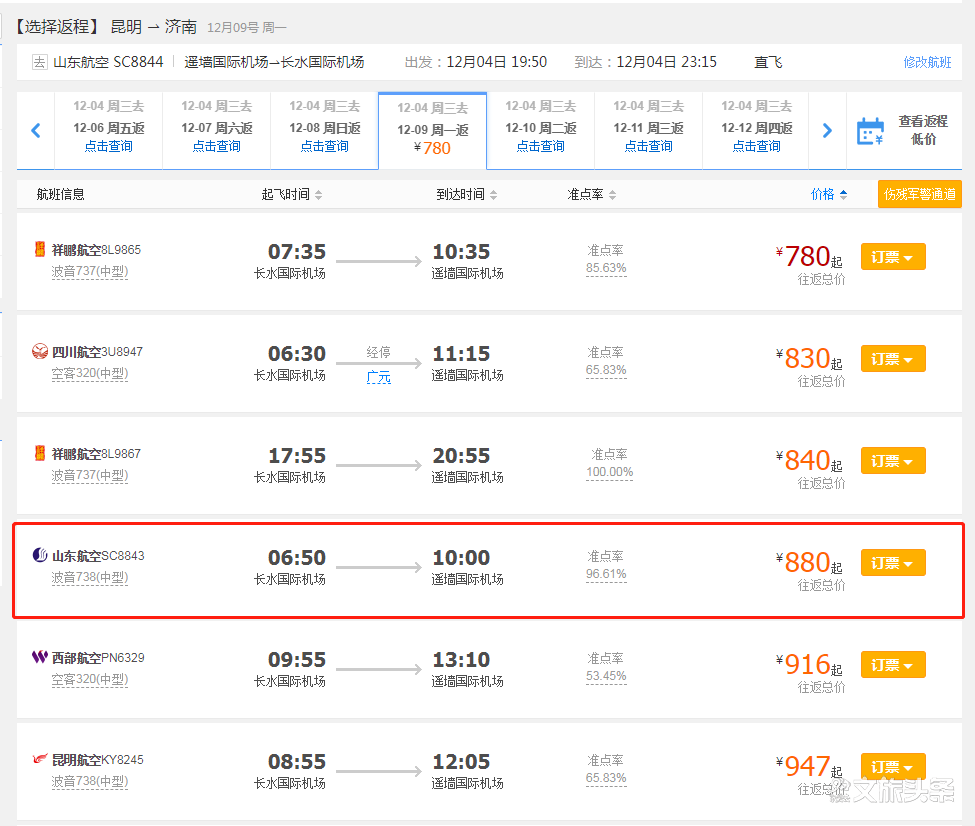Click departure time 06:30
Viewport: 975px width, 826px height.
[297, 353]
